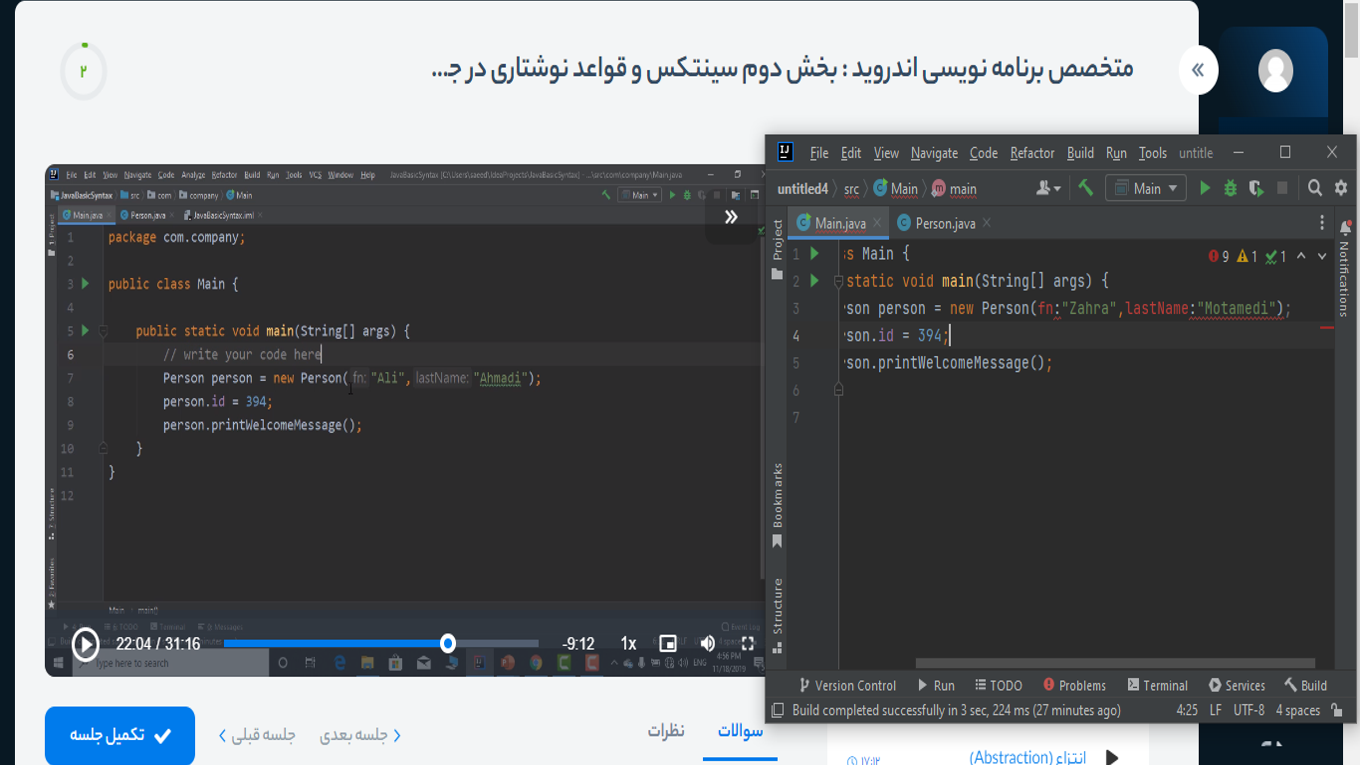The height and width of the screenshot is (765, 1360).
Task: Click the grey Stop square in the IntelliJ toolbar
Action: (x=1282, y=188)
